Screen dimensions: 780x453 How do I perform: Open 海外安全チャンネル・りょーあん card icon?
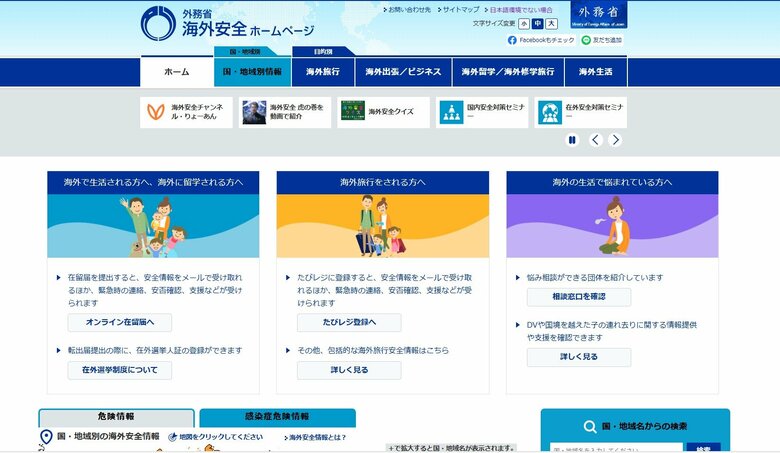pos(156,112)
